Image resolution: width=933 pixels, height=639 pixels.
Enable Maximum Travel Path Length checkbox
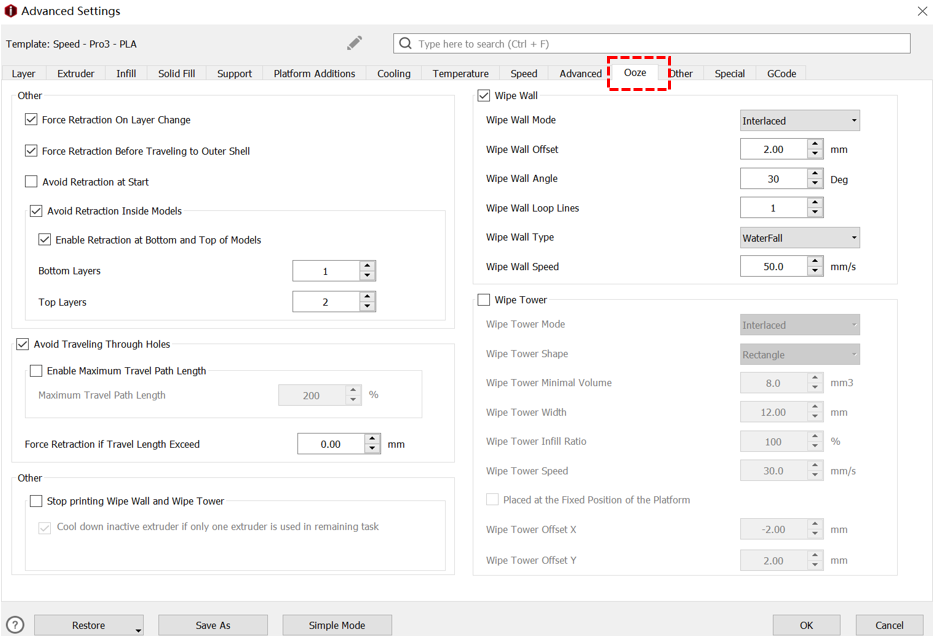[36, 371]
